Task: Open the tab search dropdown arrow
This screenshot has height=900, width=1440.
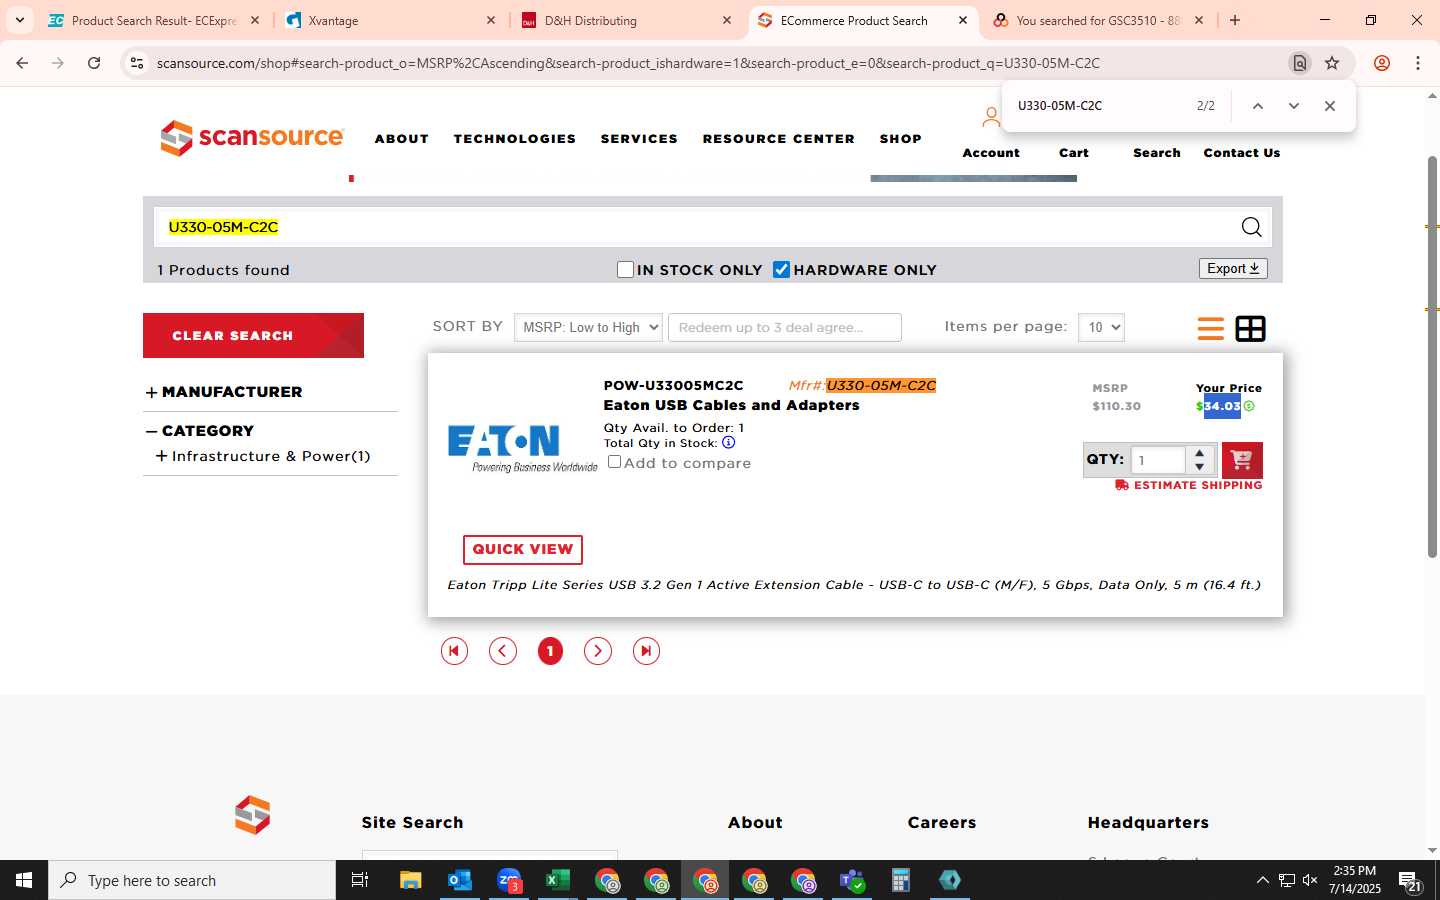Action: tap(19, 20)
